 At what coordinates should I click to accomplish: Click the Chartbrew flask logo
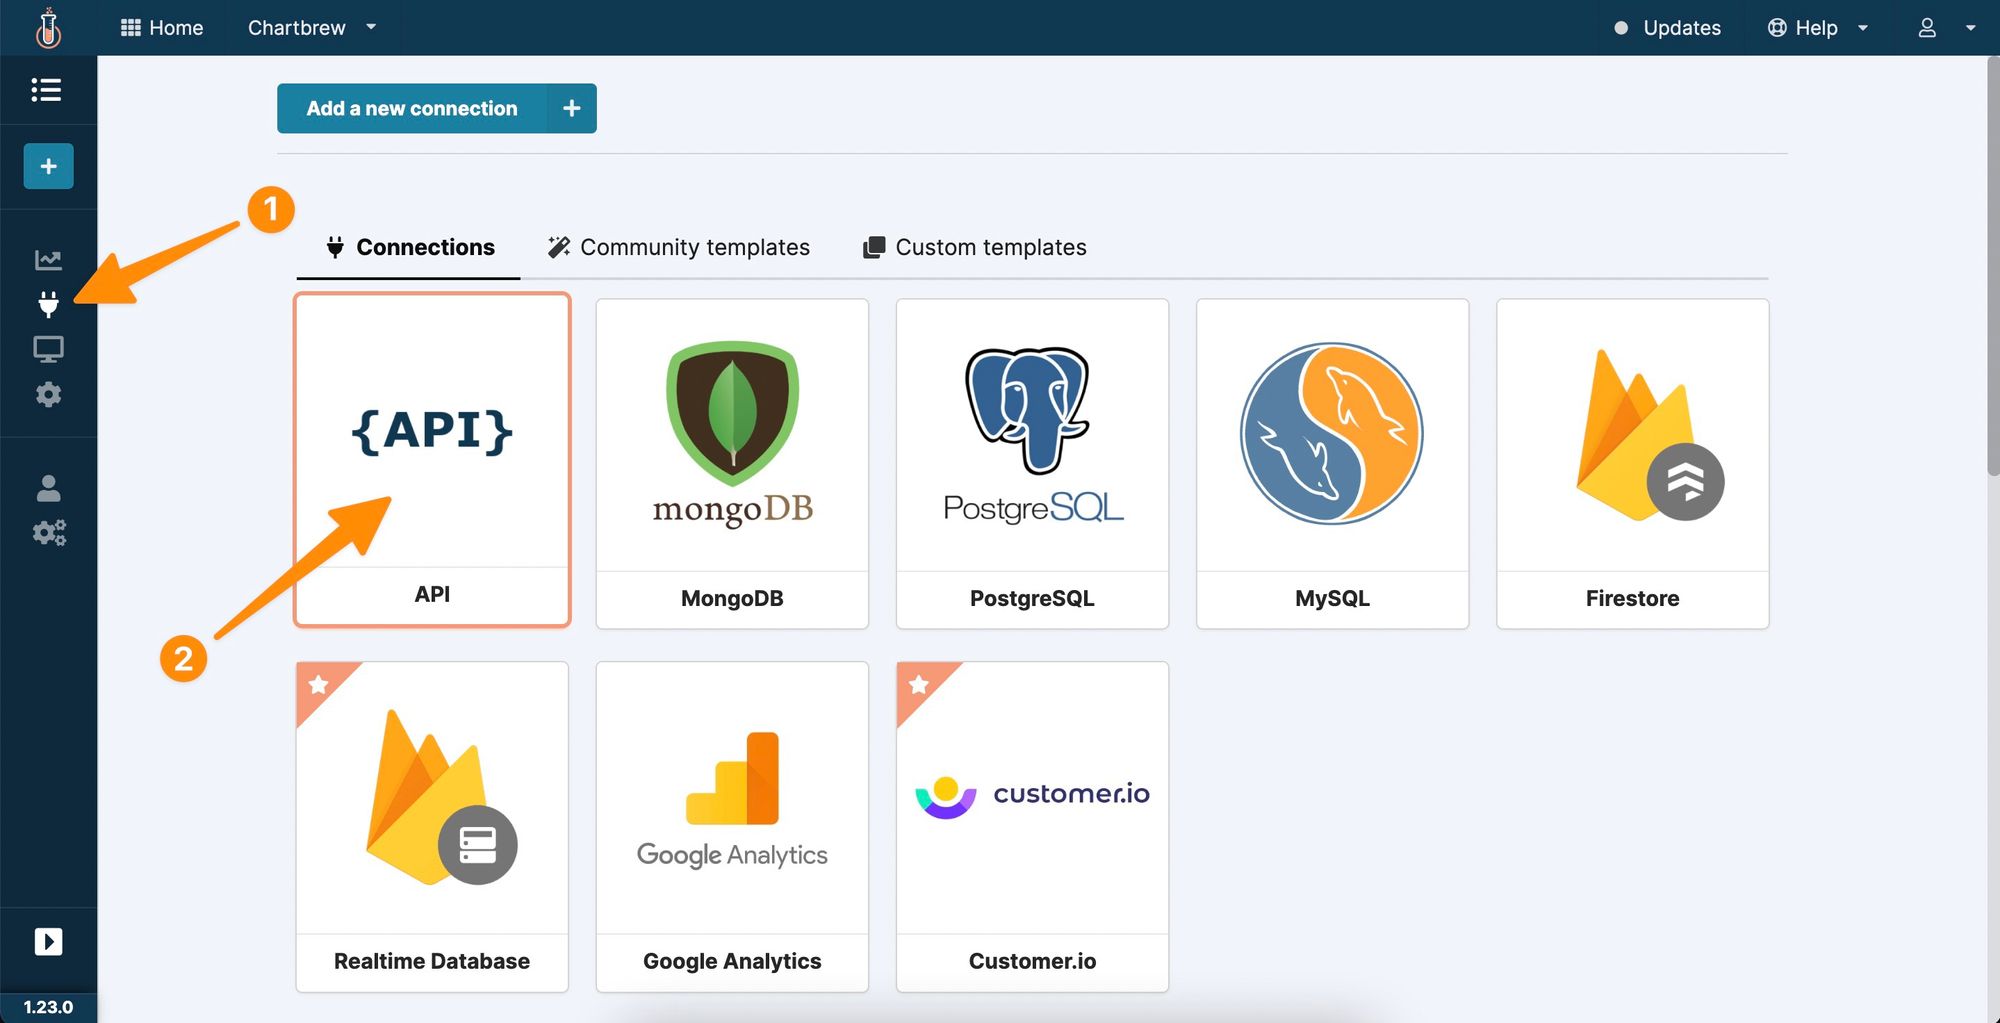[x=48, y=28]
